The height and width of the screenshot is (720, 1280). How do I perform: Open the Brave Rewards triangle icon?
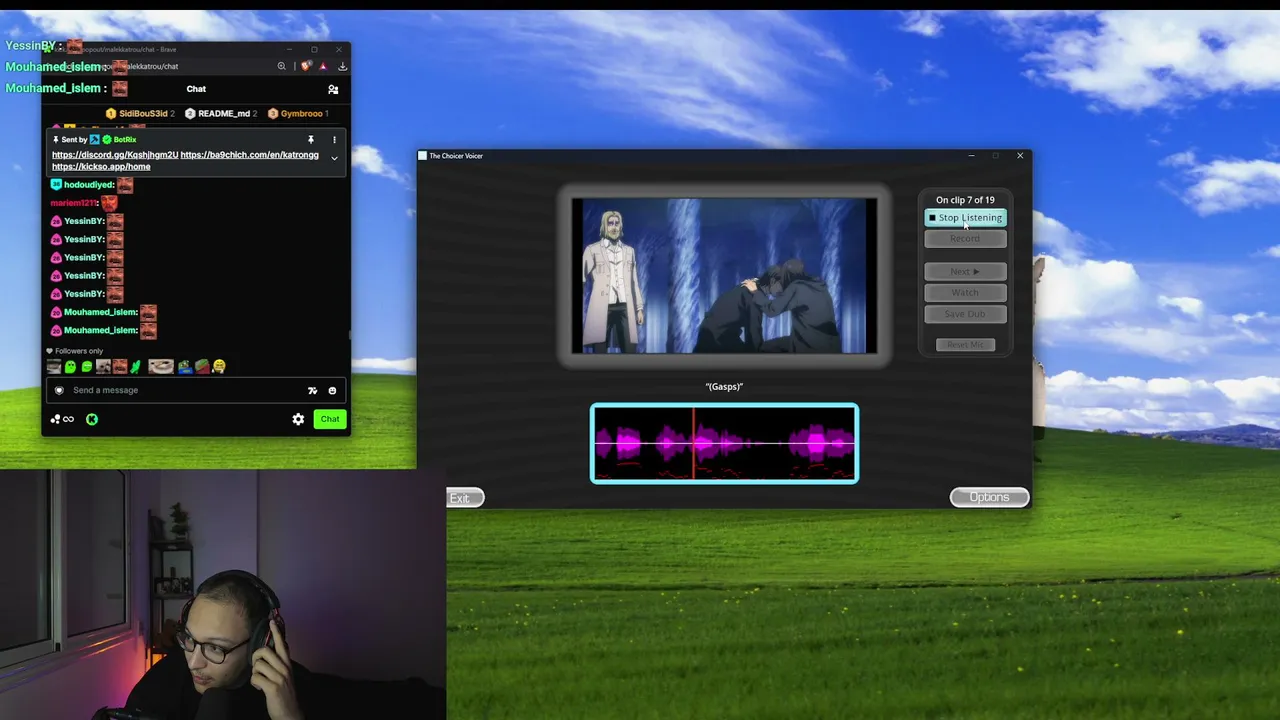(x=323, y=66)
